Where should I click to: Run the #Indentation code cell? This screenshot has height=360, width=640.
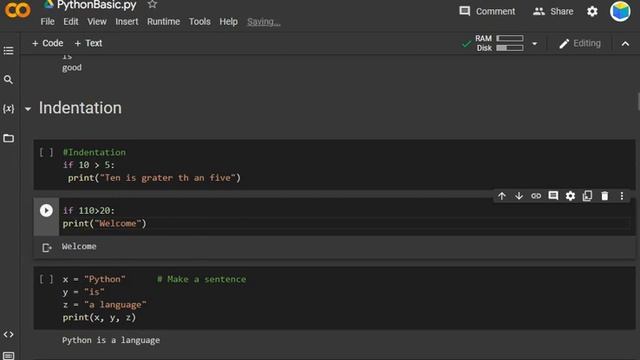[46, 152]
